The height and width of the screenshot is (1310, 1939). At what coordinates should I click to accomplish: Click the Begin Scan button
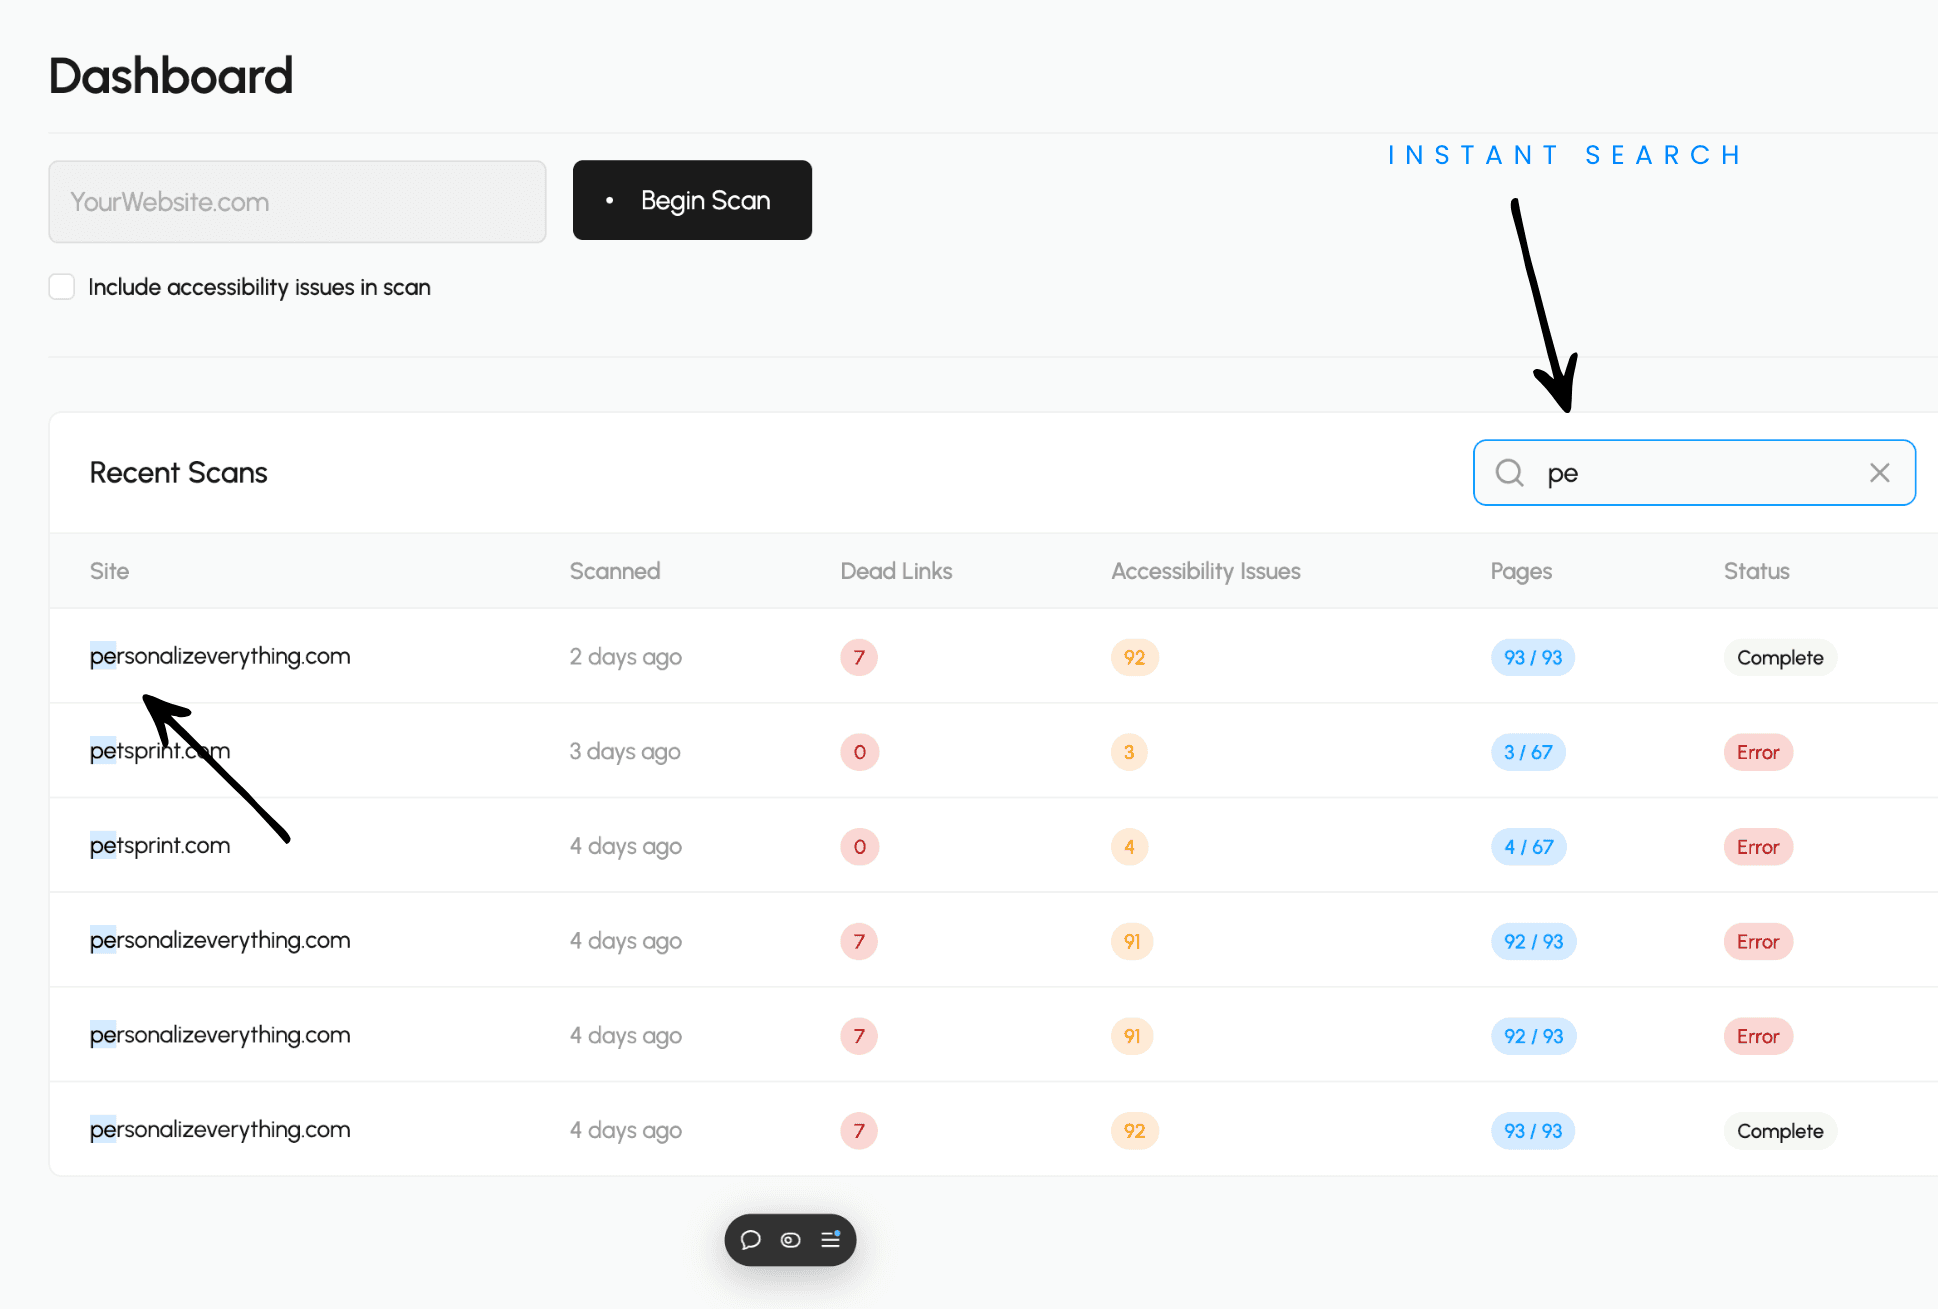click(692, 200)
